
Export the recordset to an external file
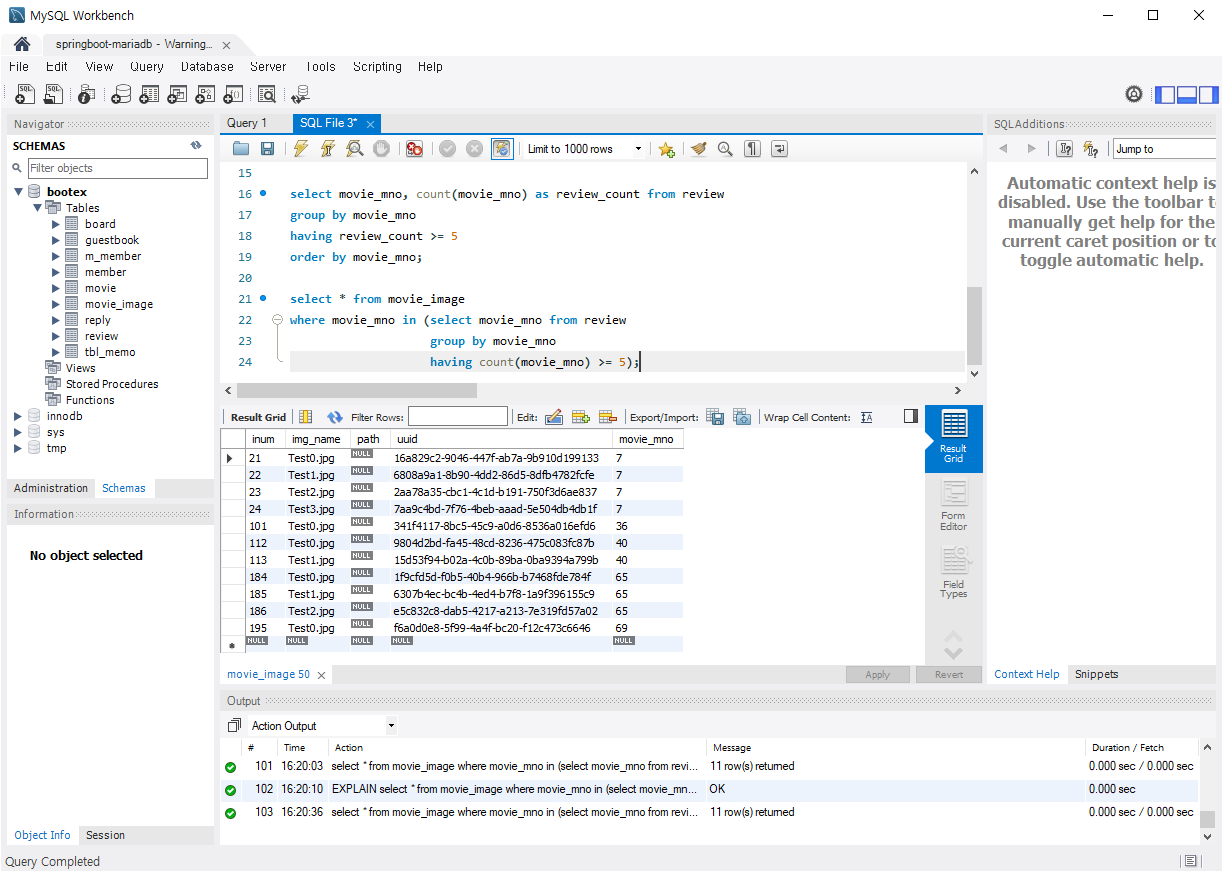[715, 417]
